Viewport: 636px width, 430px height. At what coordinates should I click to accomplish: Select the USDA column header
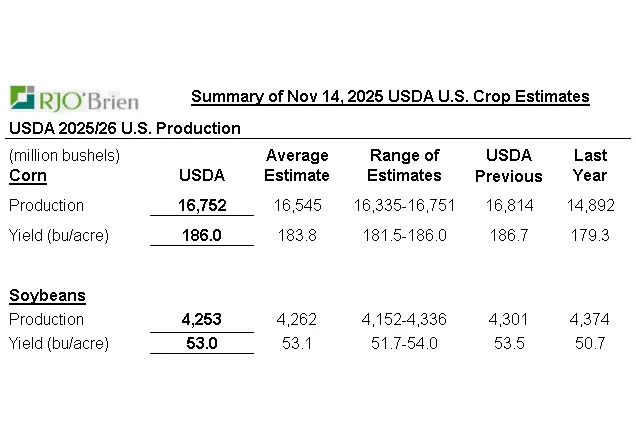coord(201,175)
